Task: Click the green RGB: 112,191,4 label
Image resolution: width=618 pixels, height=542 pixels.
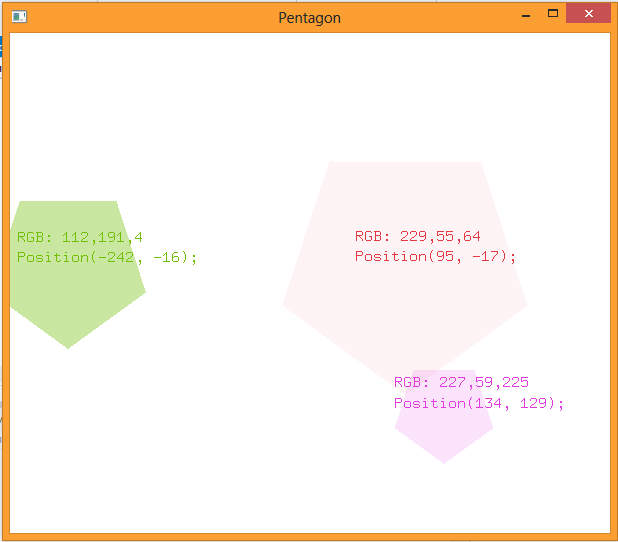Action: coord(80,237)
